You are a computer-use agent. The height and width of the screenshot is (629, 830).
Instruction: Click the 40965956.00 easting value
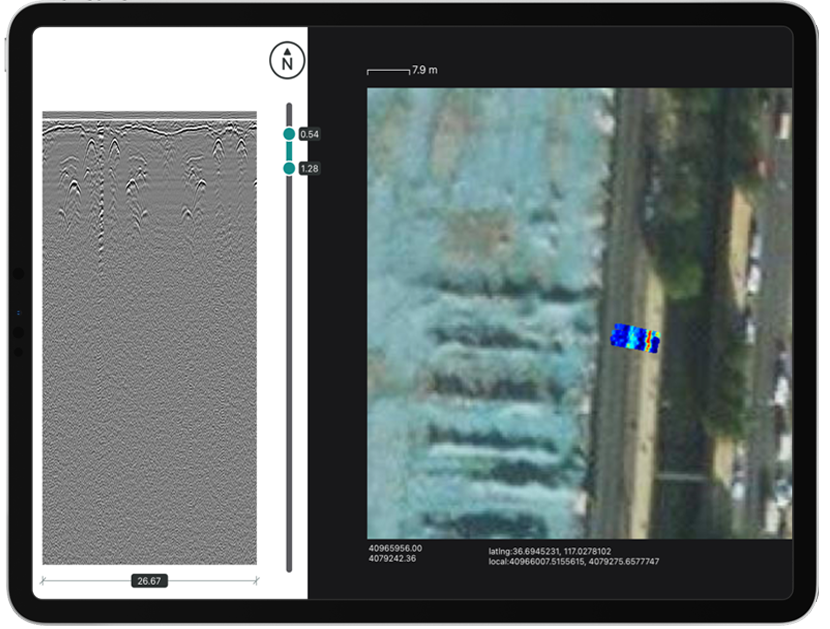point(395,549)
